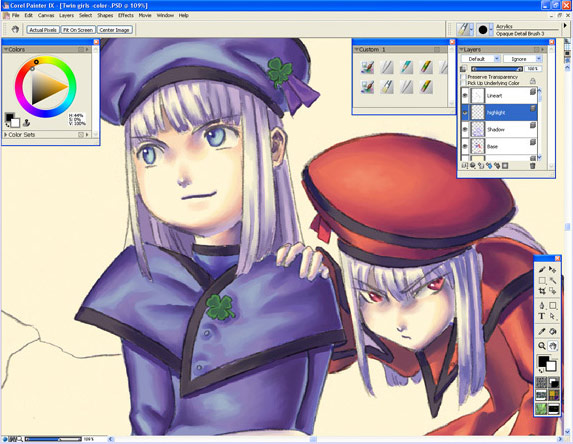Screen dimensions: 573x444
Task: Click the hand icon in the property bar
Action: point(15,29)
